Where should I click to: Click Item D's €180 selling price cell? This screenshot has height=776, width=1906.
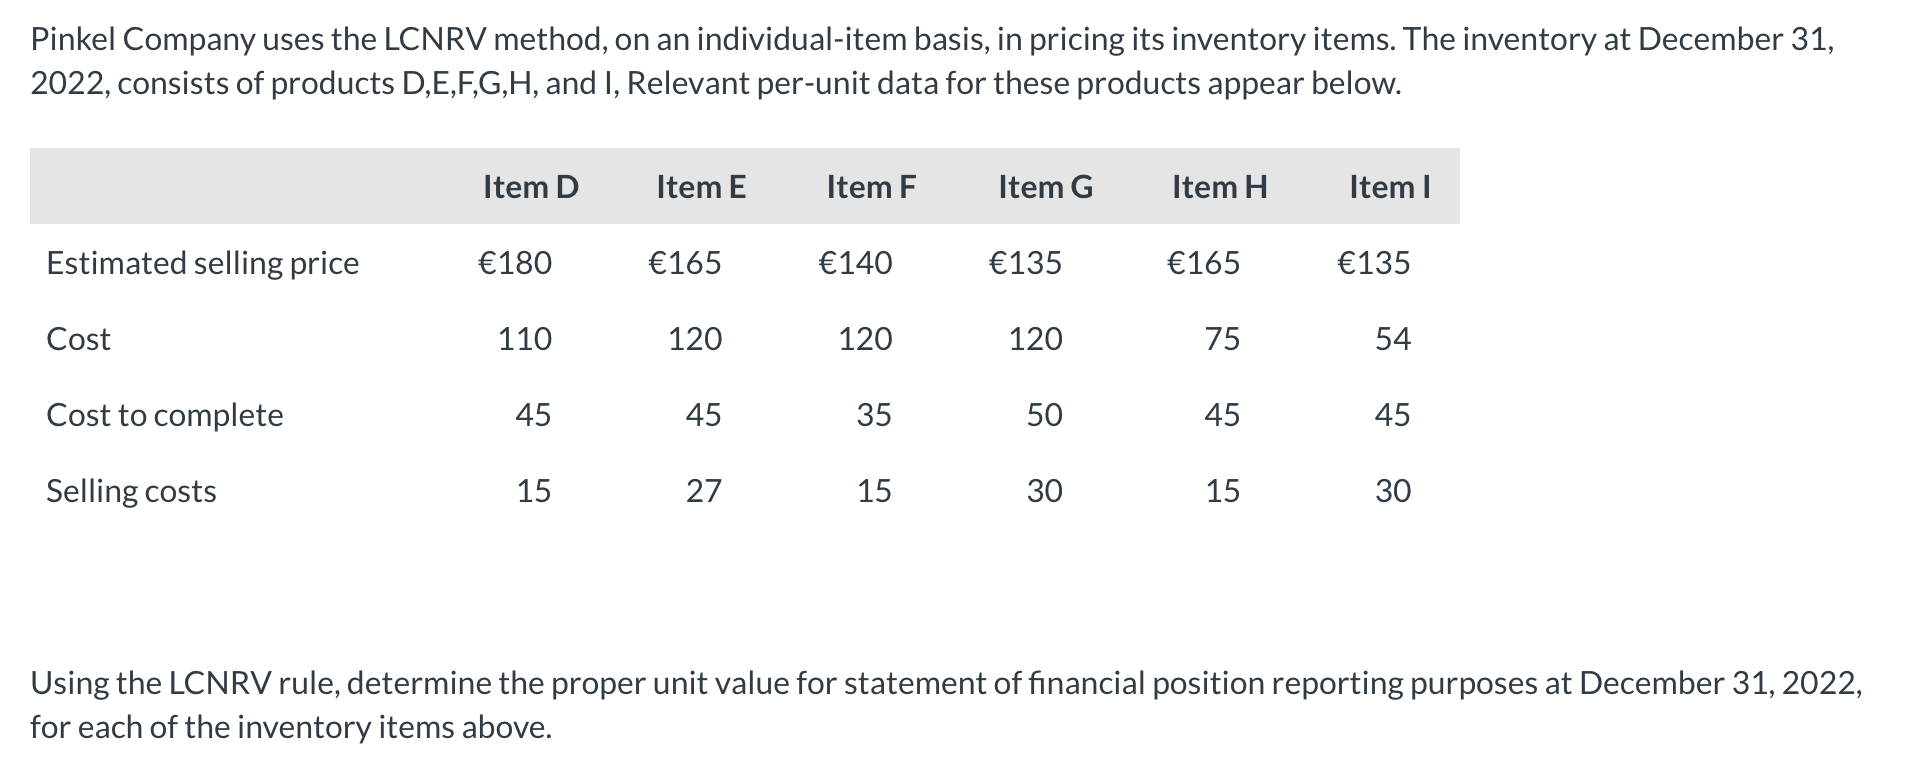tap(515, 263)
